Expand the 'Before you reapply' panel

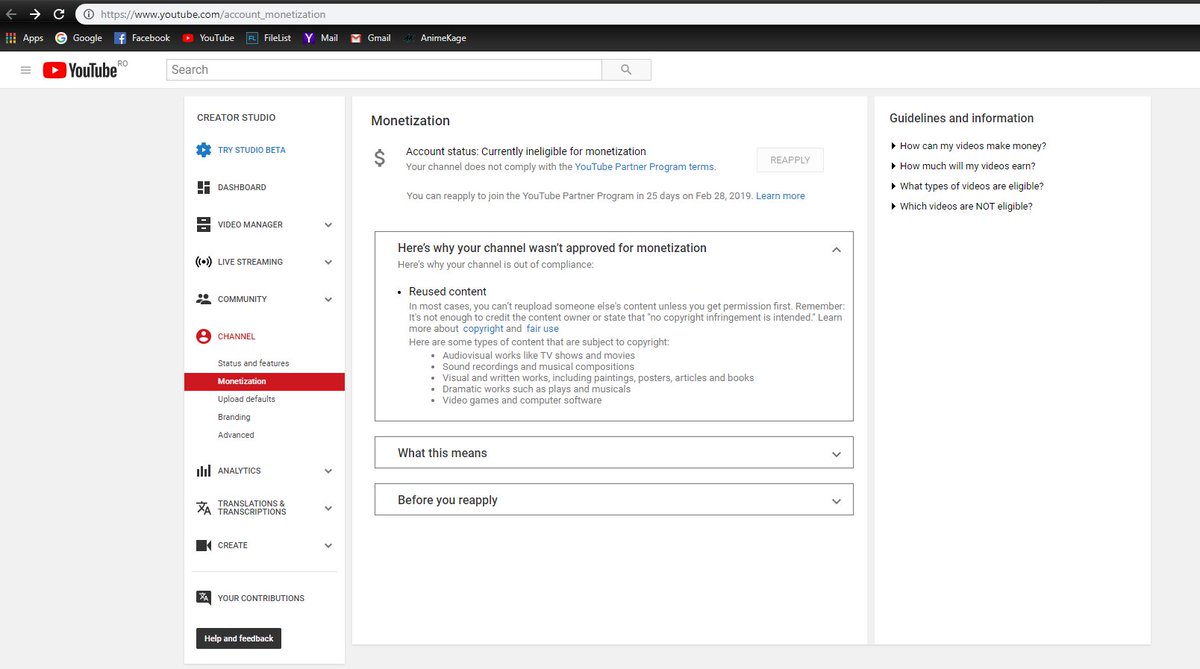click(x=836, y=501)
